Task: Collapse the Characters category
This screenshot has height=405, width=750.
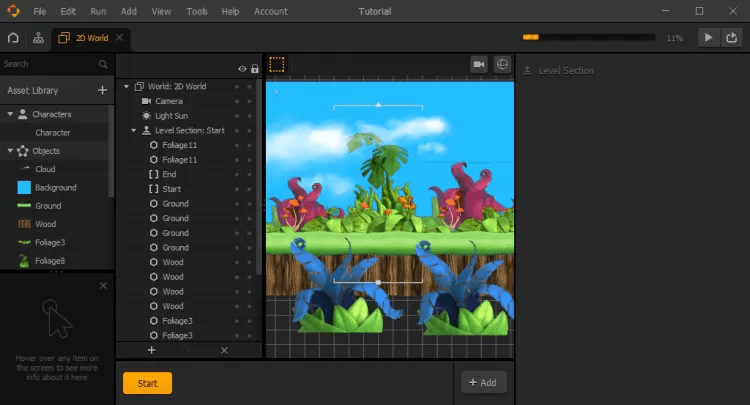Action: click(10, 114)
